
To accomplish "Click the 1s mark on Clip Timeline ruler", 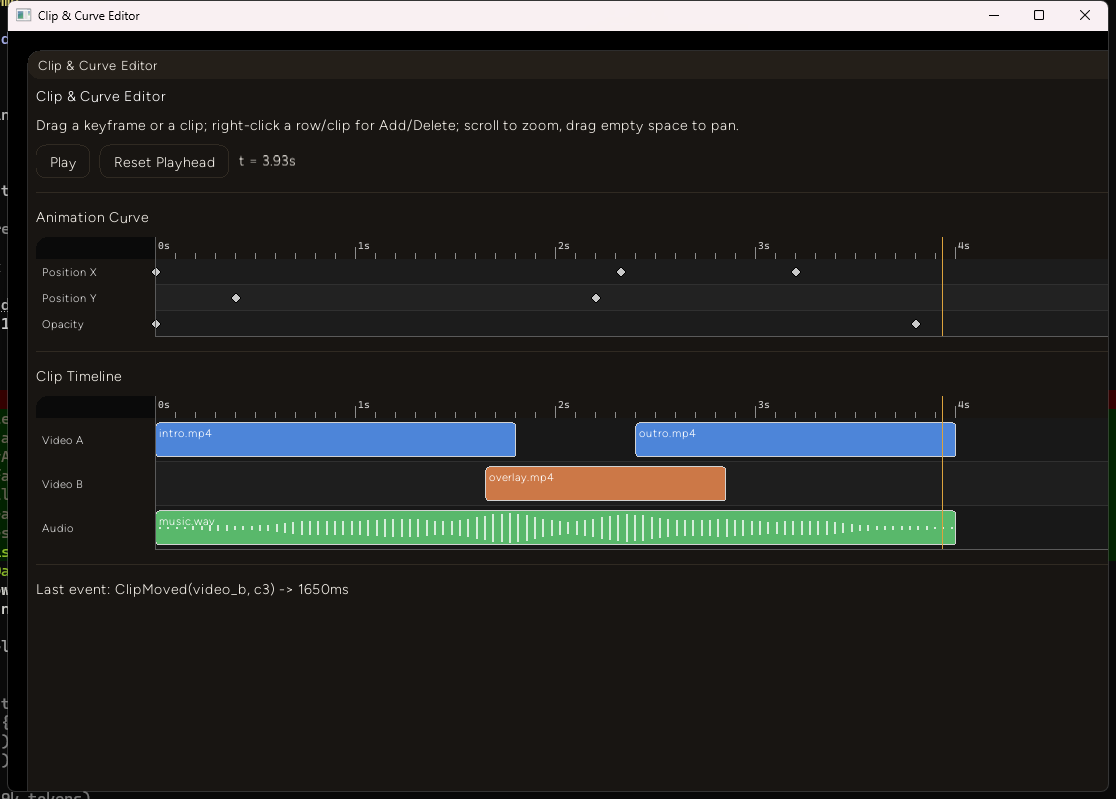I will [x=363, y=405].
